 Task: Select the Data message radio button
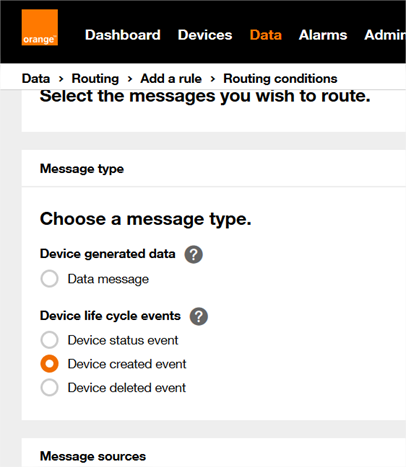(49, 279)
